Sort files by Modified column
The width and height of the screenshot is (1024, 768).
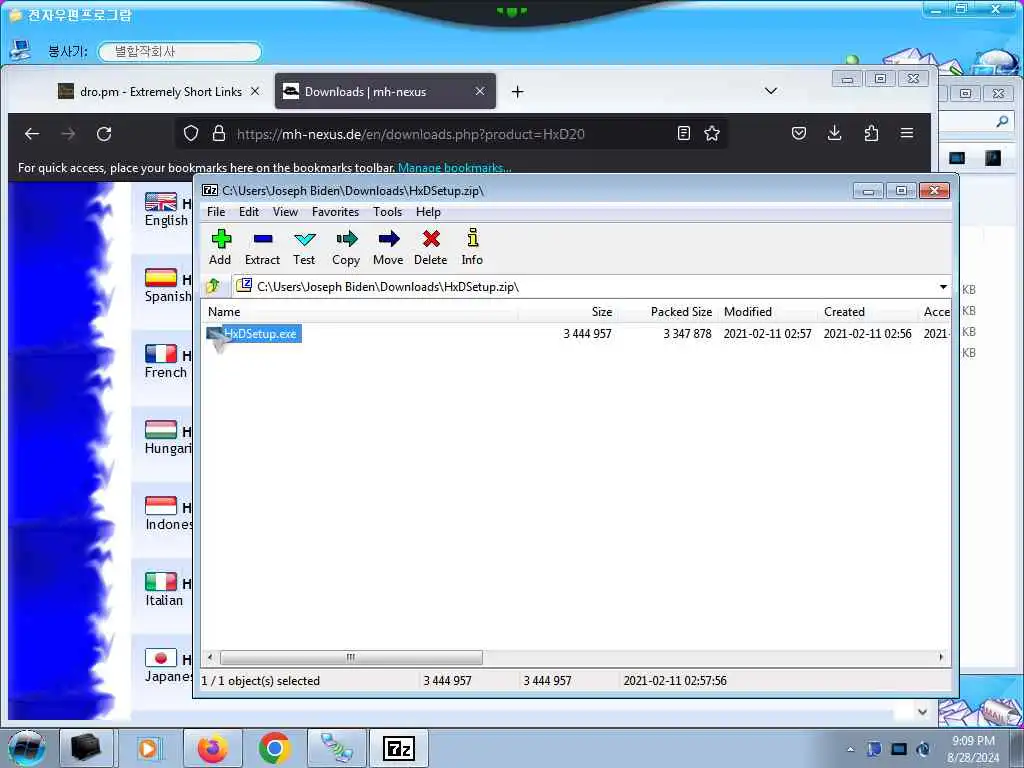pos(768,312)
